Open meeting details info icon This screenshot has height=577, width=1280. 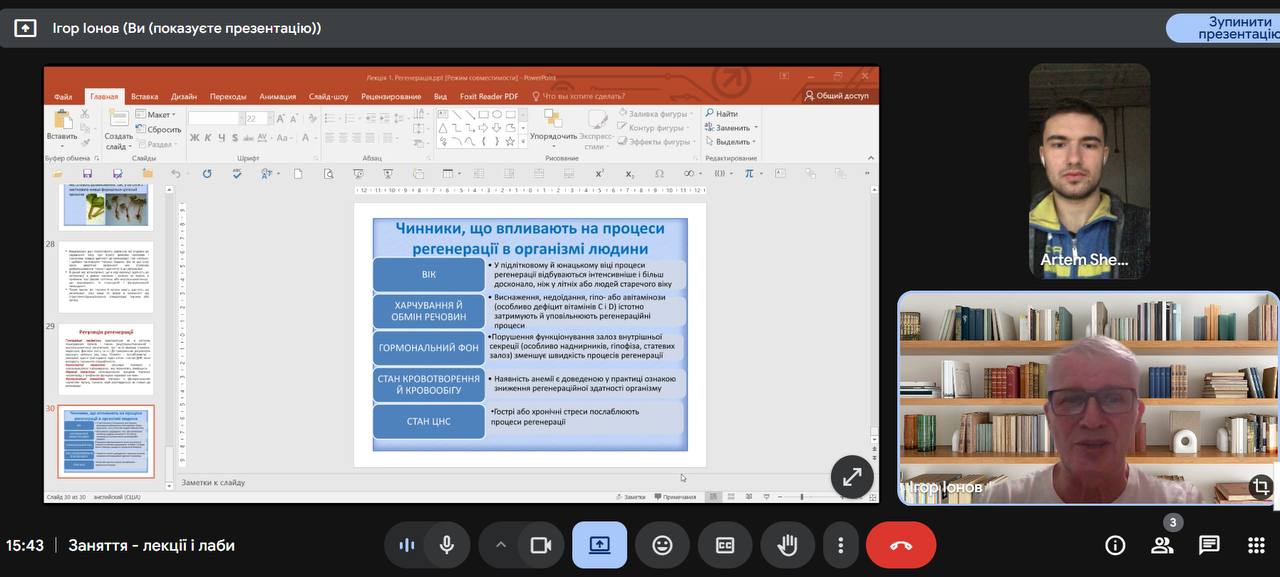[1115, 545]
